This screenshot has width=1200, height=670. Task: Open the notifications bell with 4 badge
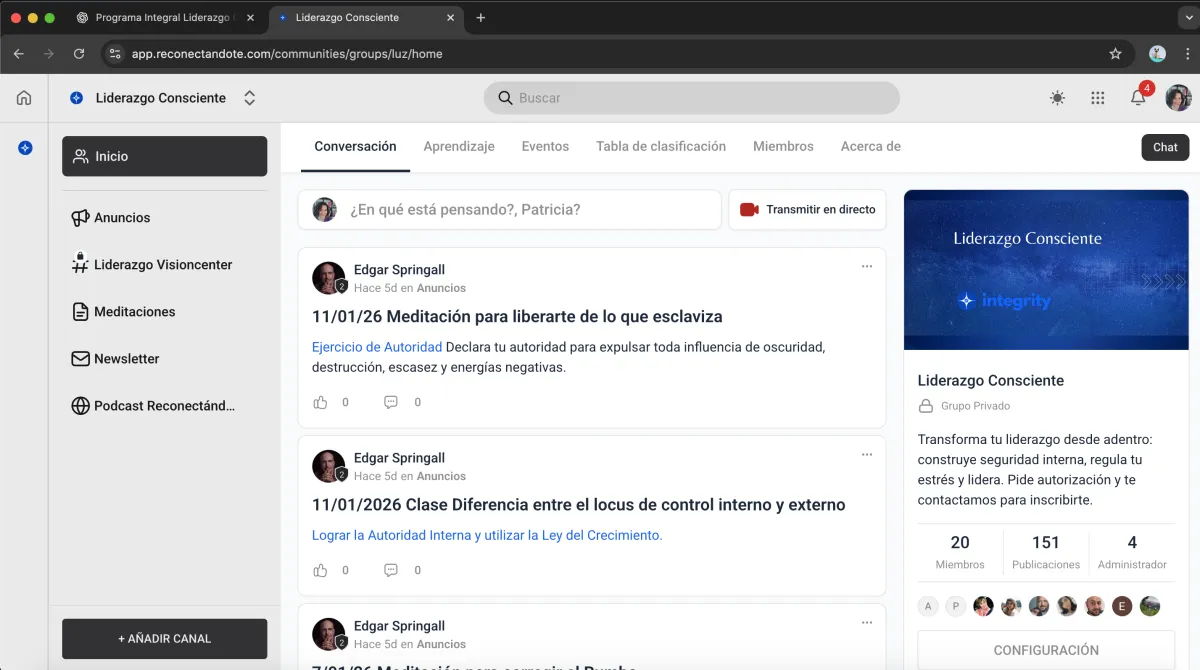pyautogui.click(x=1139, y=97)
